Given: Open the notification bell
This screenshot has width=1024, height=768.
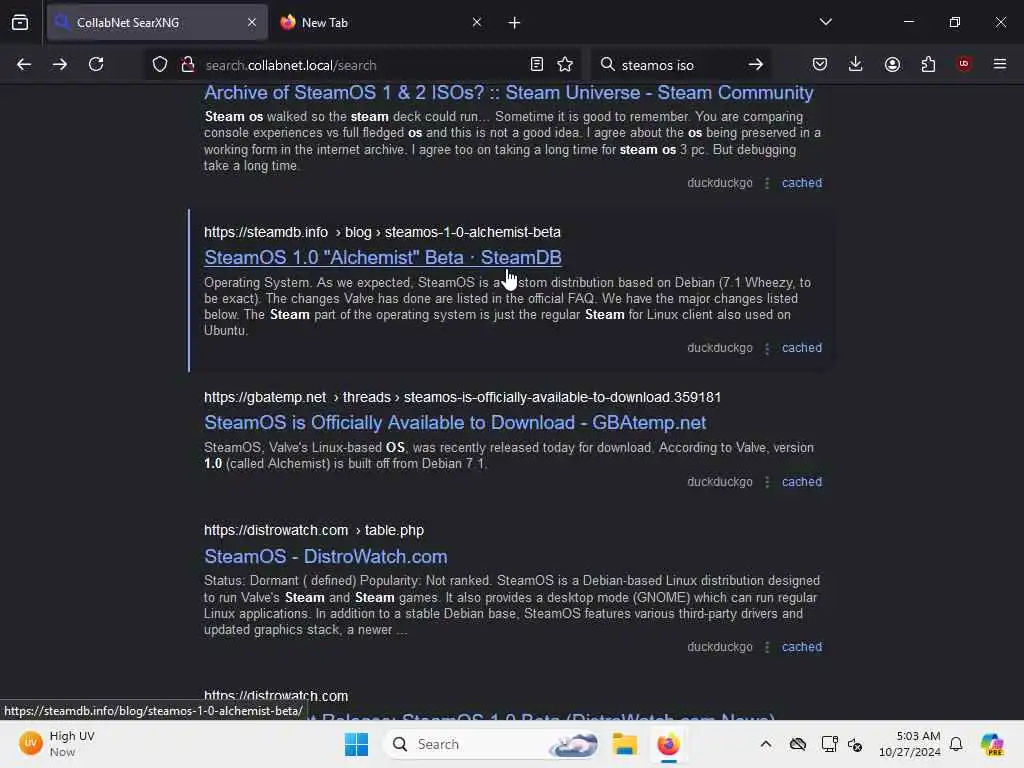Looking at the screenshot, I should 956,744.
